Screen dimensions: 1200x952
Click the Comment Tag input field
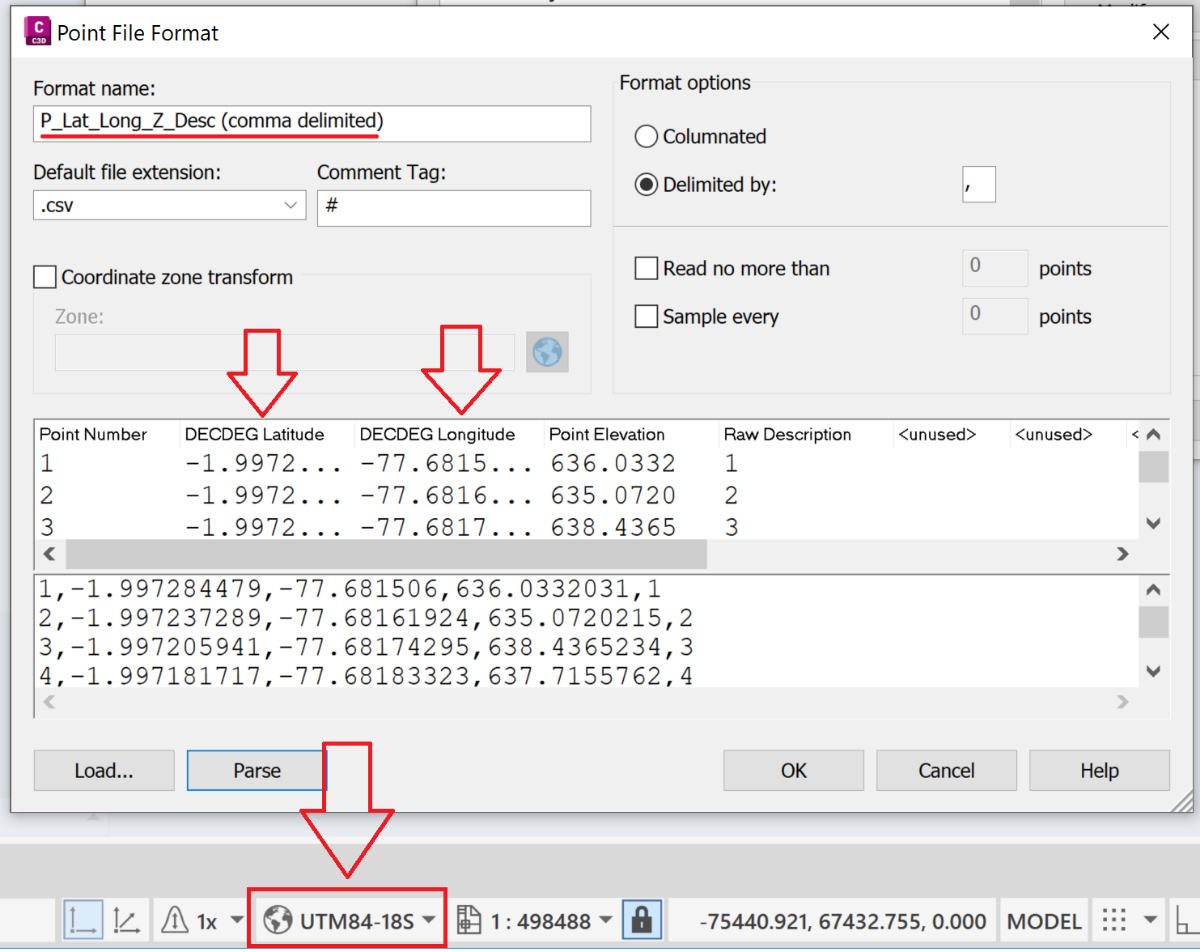click(454, 208)
